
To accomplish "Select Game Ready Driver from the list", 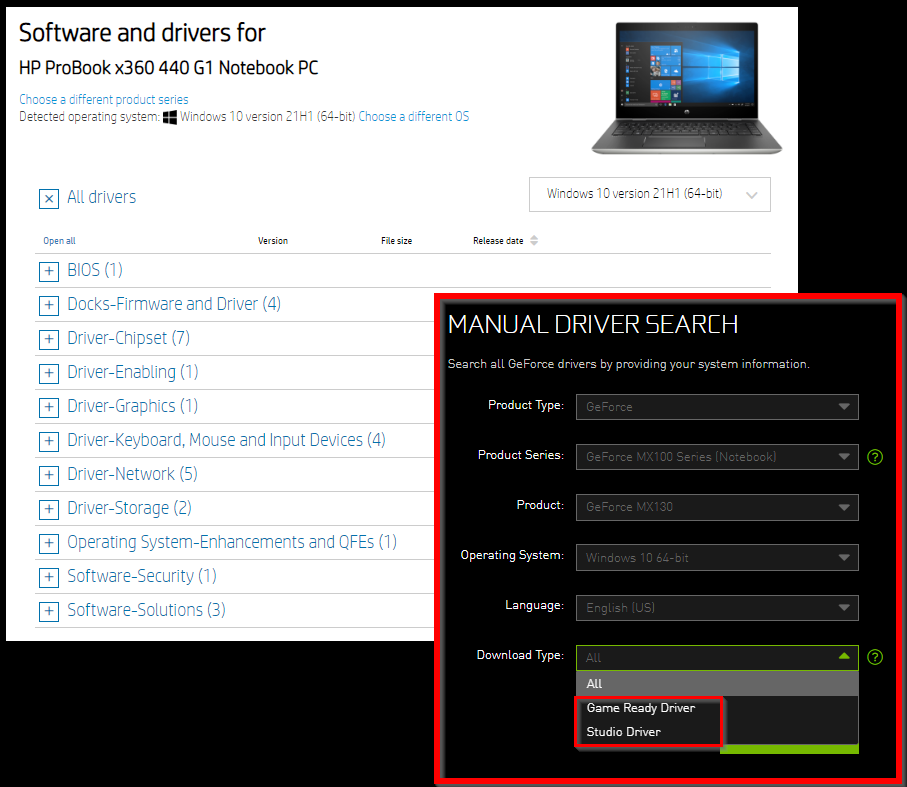I will [640, 707].
